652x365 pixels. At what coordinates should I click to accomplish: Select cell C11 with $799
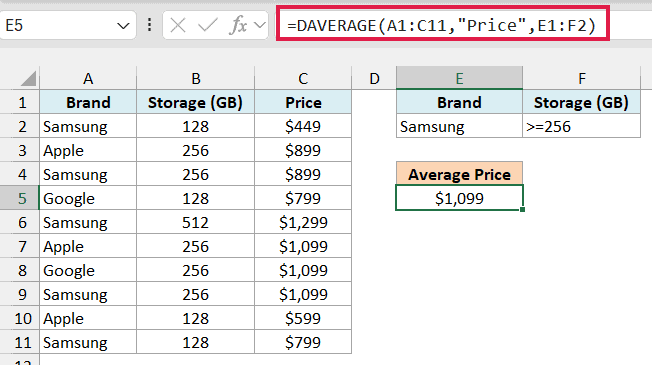click(303, 343)
